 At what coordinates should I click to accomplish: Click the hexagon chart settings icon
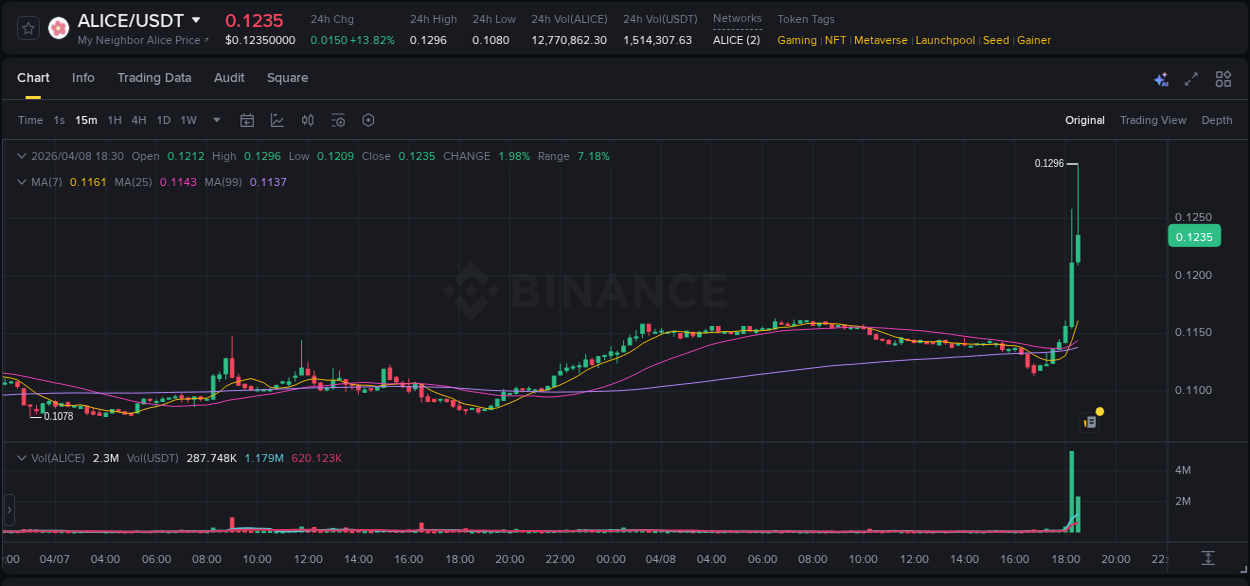coord(368,120)
